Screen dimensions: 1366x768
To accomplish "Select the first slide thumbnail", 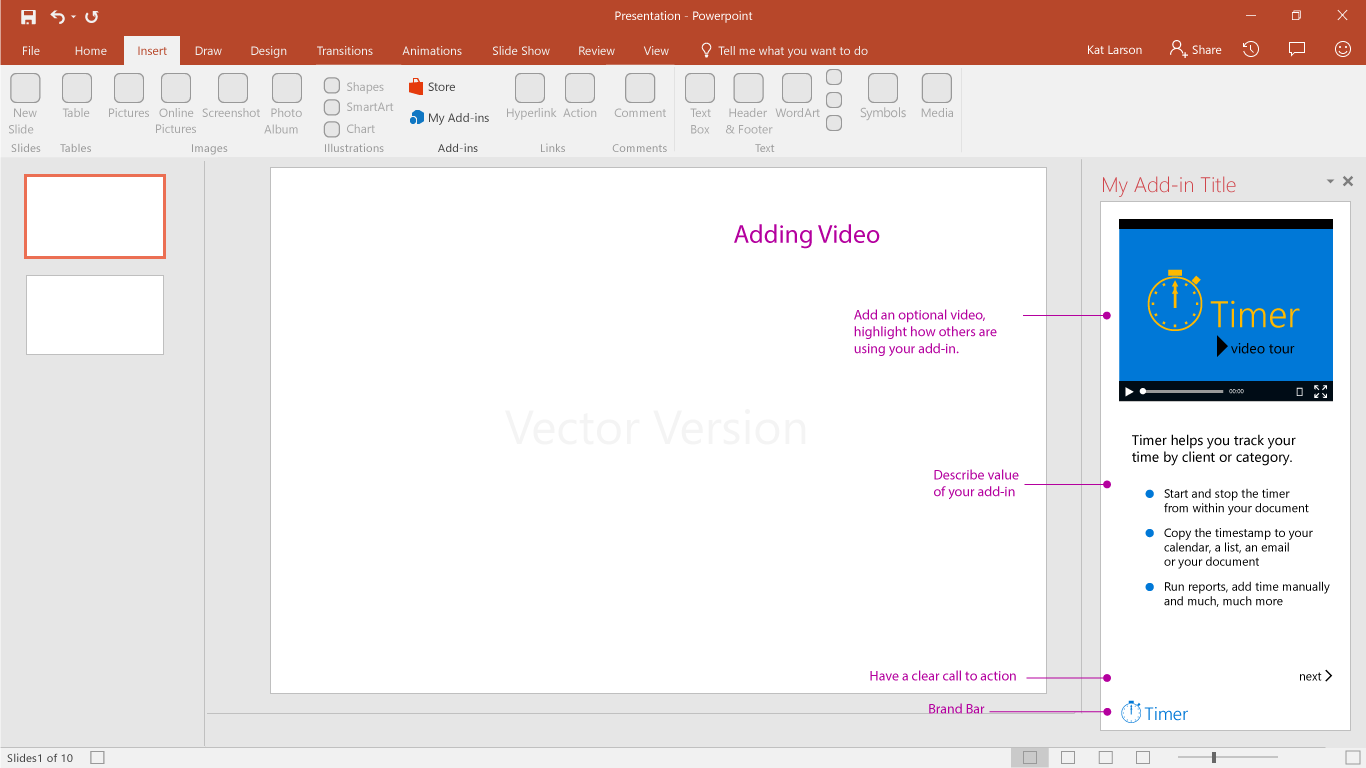I will pos(95,216).
